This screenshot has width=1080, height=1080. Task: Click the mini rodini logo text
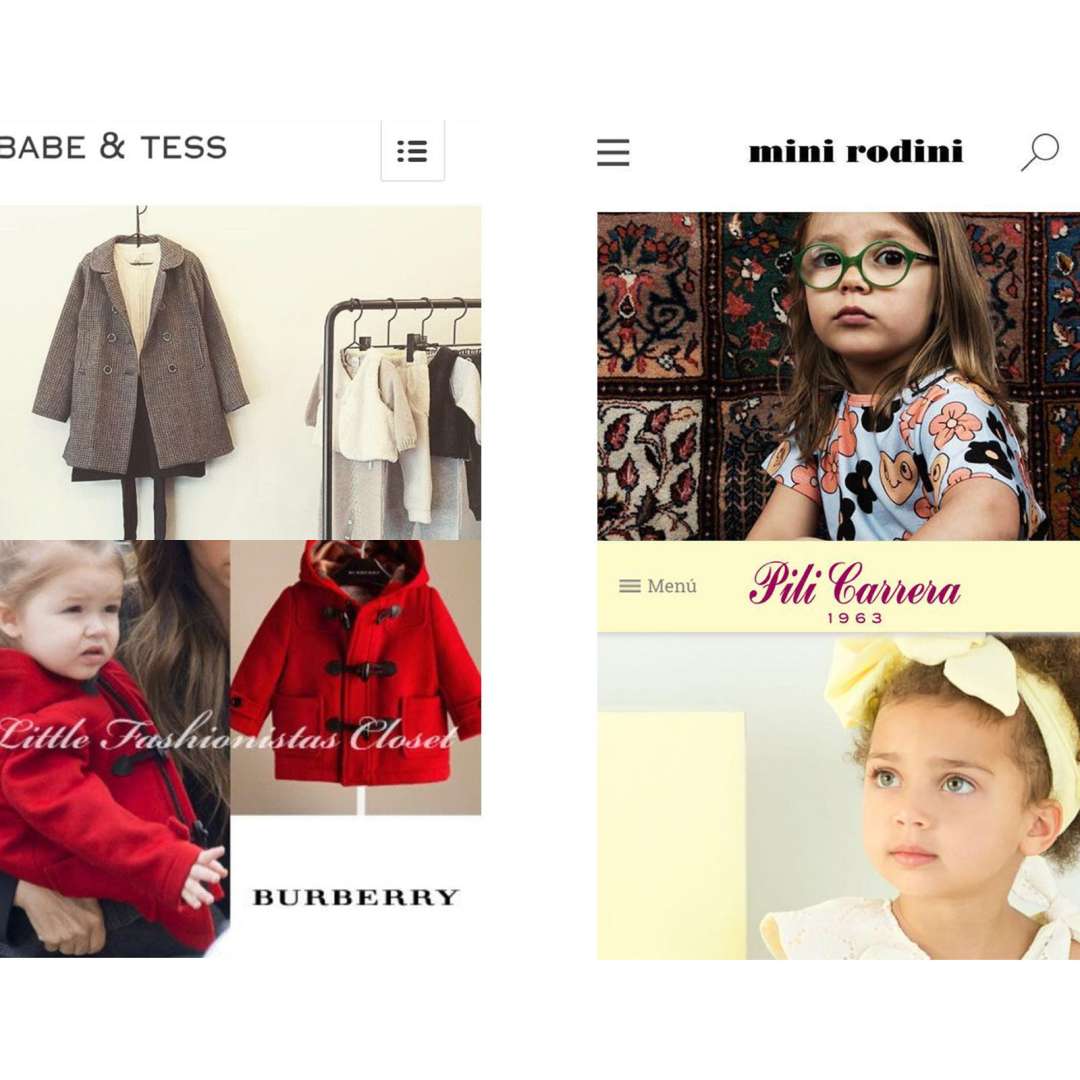[x=856, y=152]
